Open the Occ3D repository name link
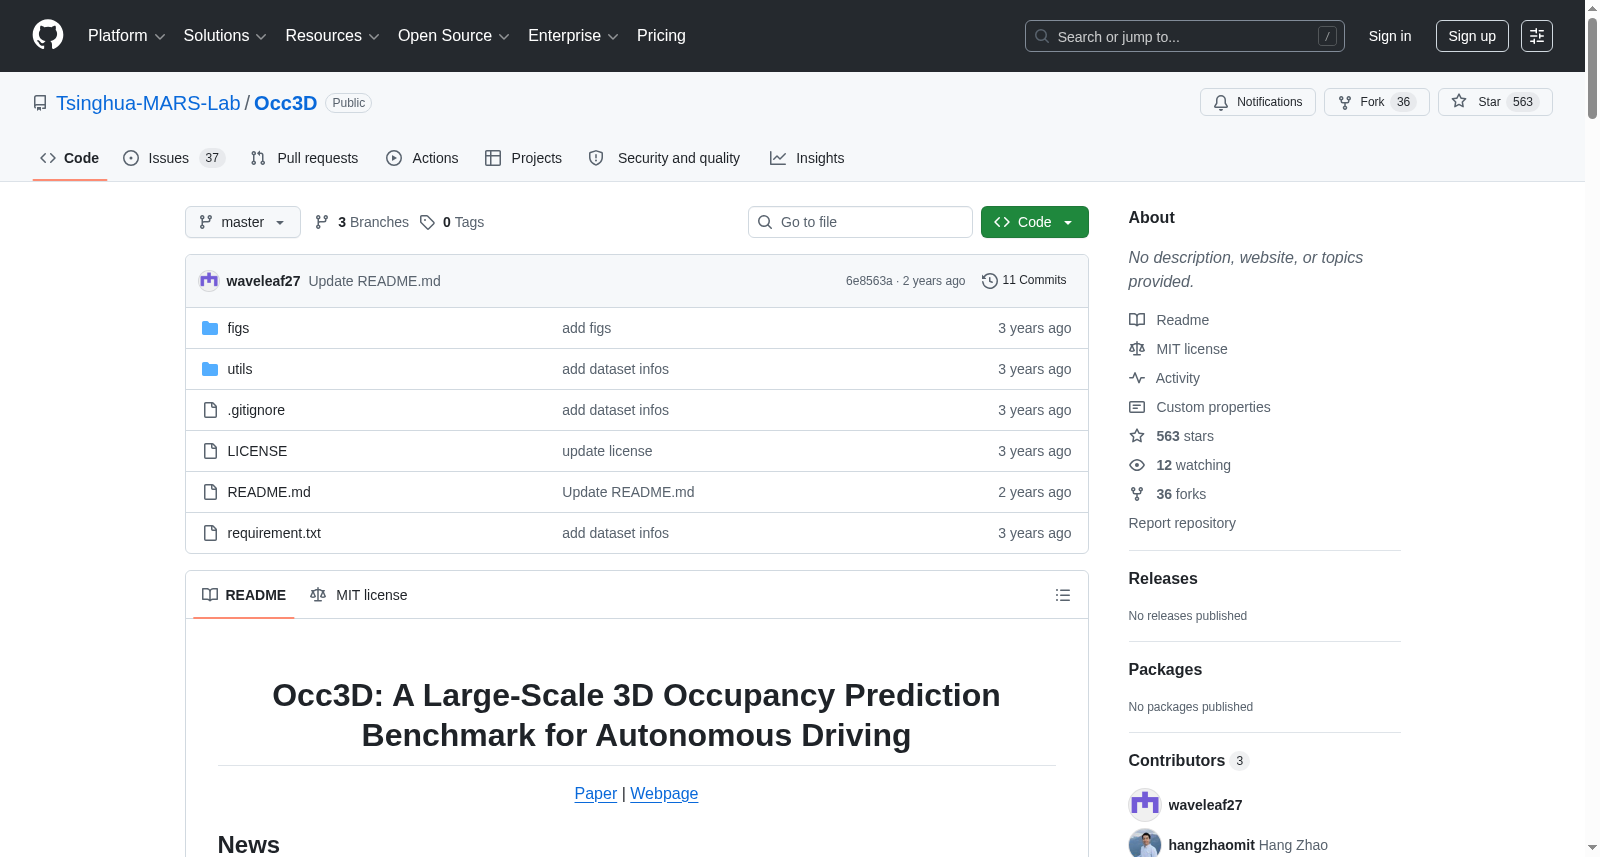This screenshot has width=1600, height=857. click(285, 103)
